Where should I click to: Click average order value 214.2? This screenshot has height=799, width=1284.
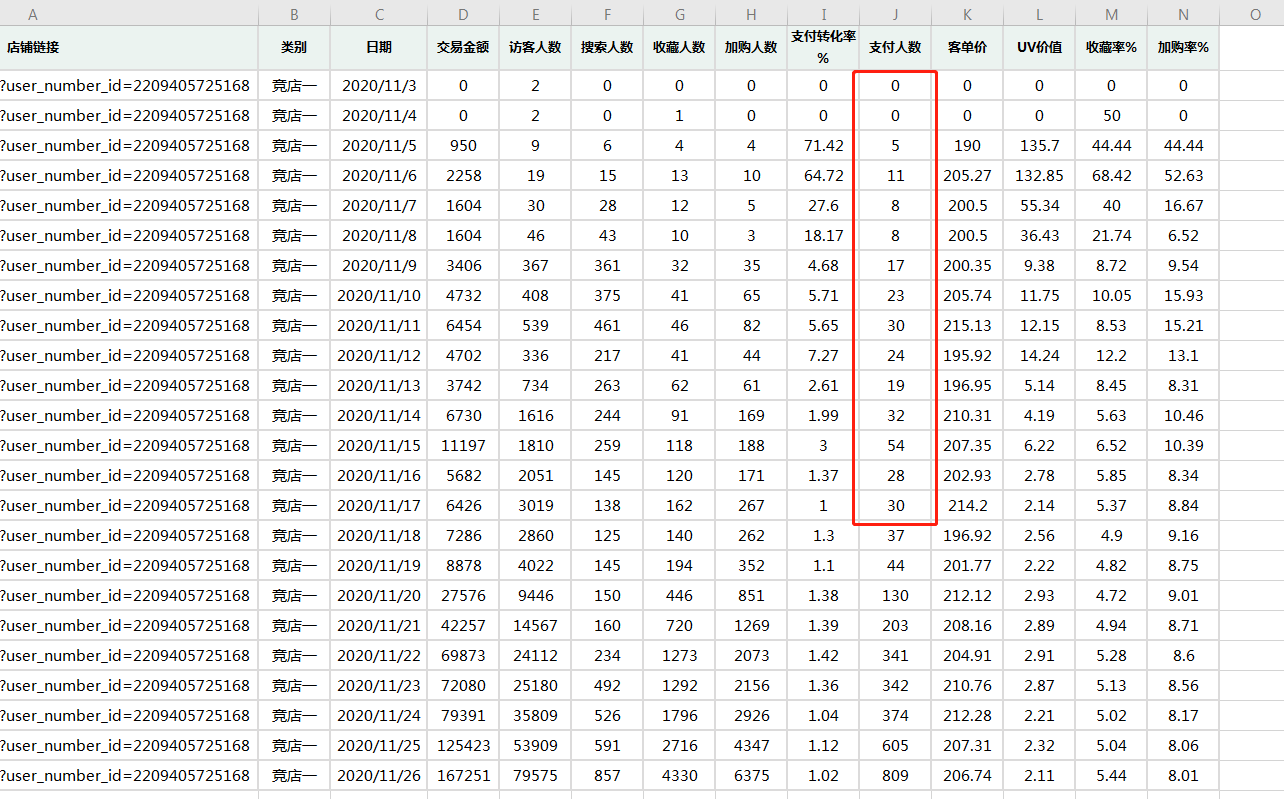point(967,506)
